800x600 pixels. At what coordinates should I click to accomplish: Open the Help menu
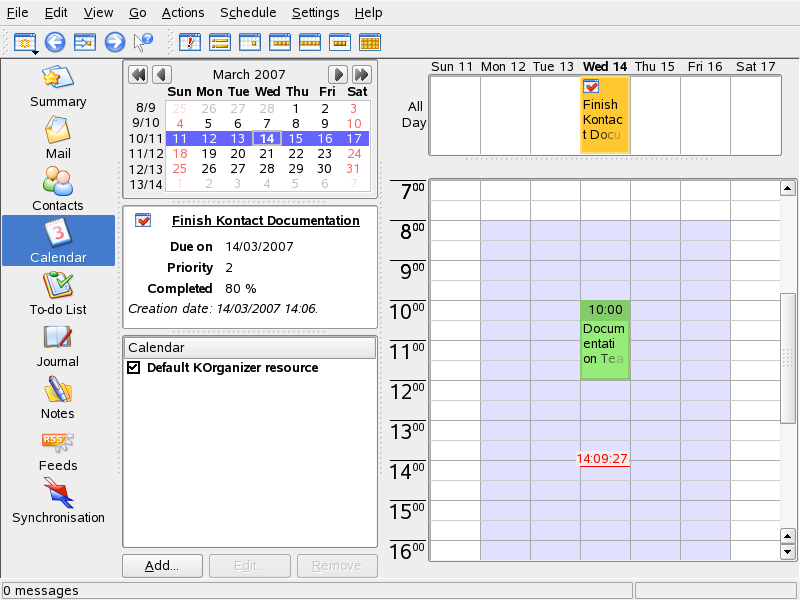[x=368, y=12]
